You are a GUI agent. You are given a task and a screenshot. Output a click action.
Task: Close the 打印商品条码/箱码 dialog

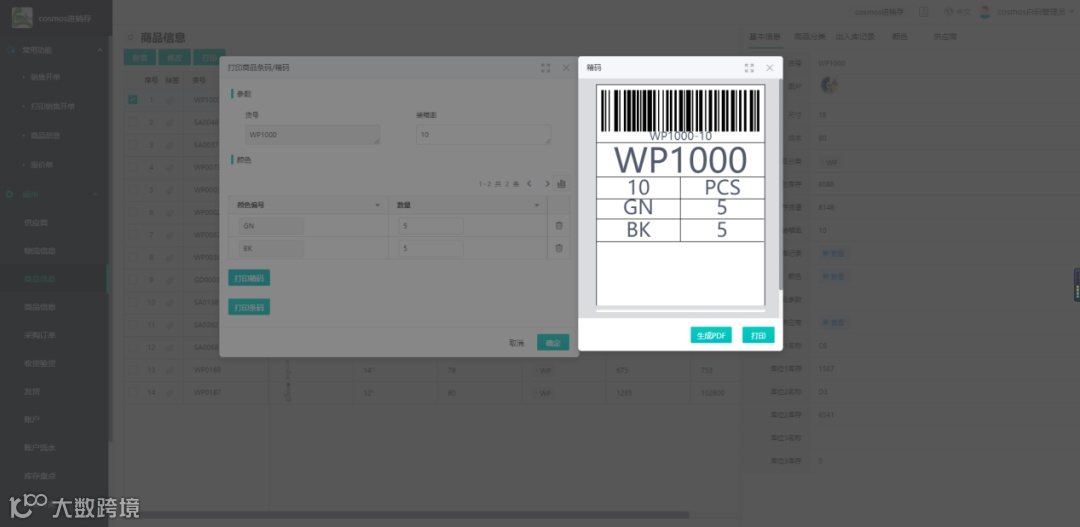click(x=566, y=68)
